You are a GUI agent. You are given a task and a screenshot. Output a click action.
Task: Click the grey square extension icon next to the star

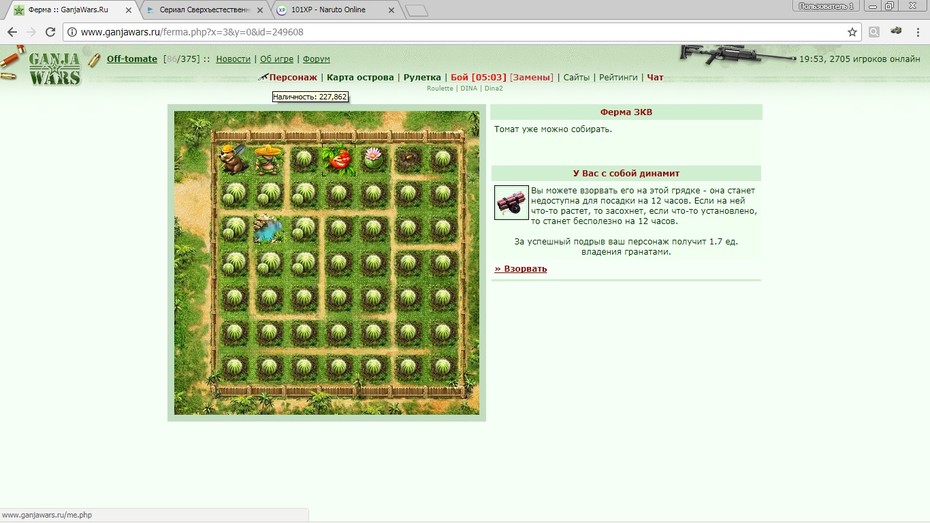tap(874, 32)
